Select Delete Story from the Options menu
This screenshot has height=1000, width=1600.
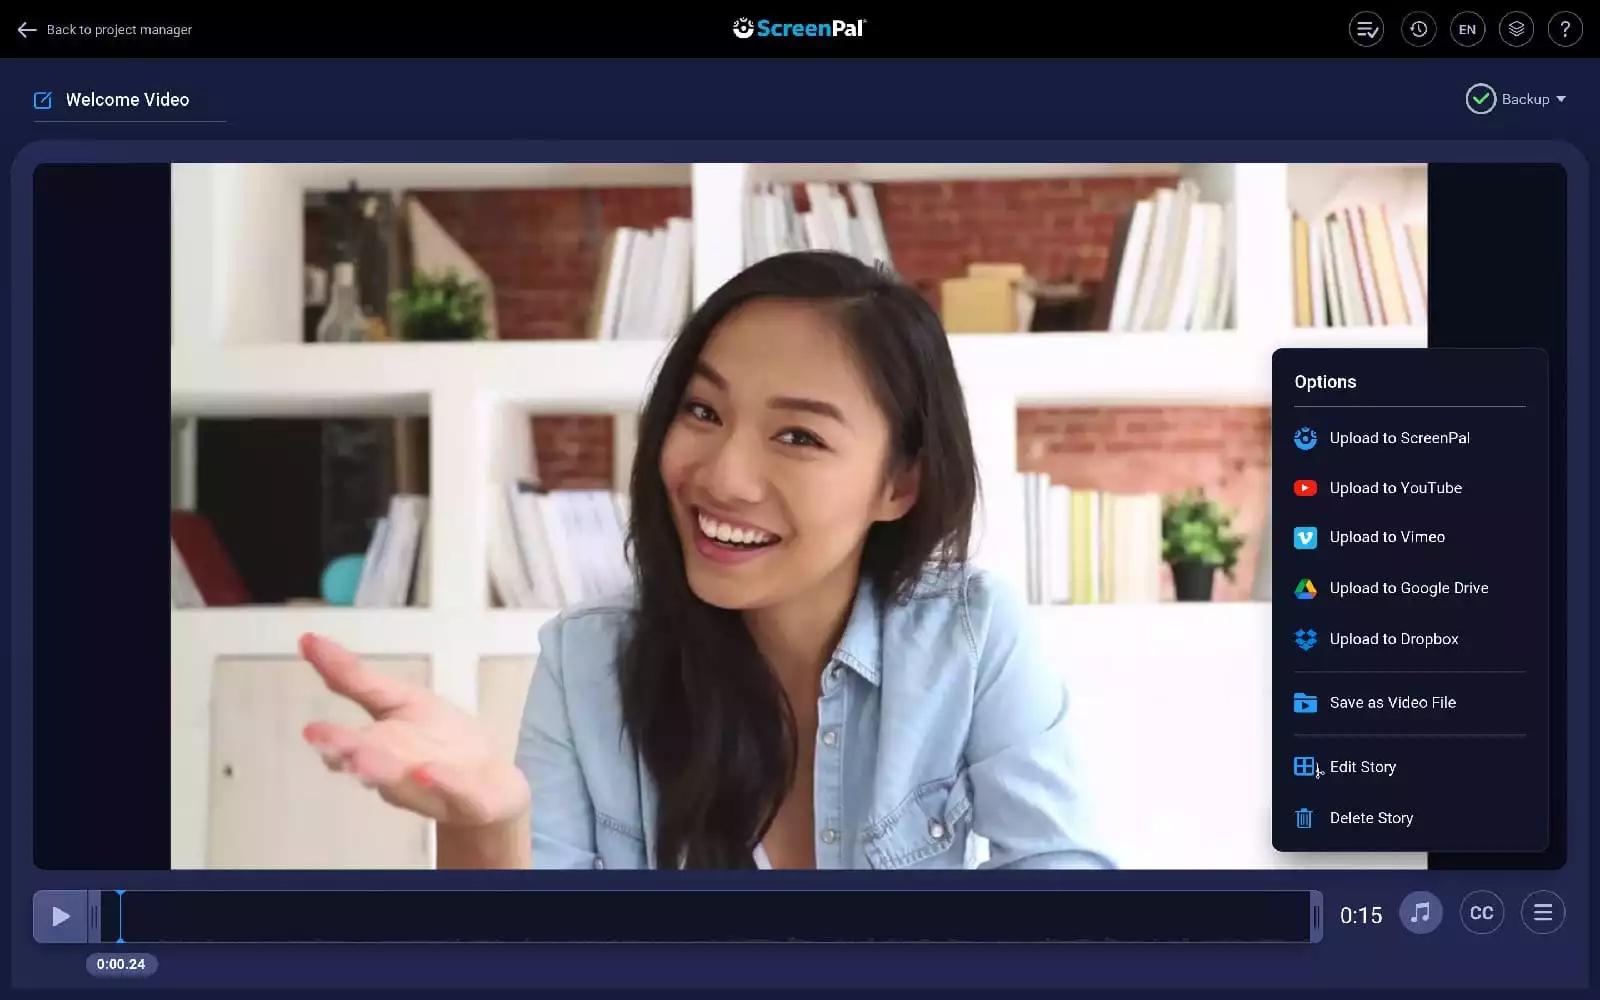tap(1371, 817)
